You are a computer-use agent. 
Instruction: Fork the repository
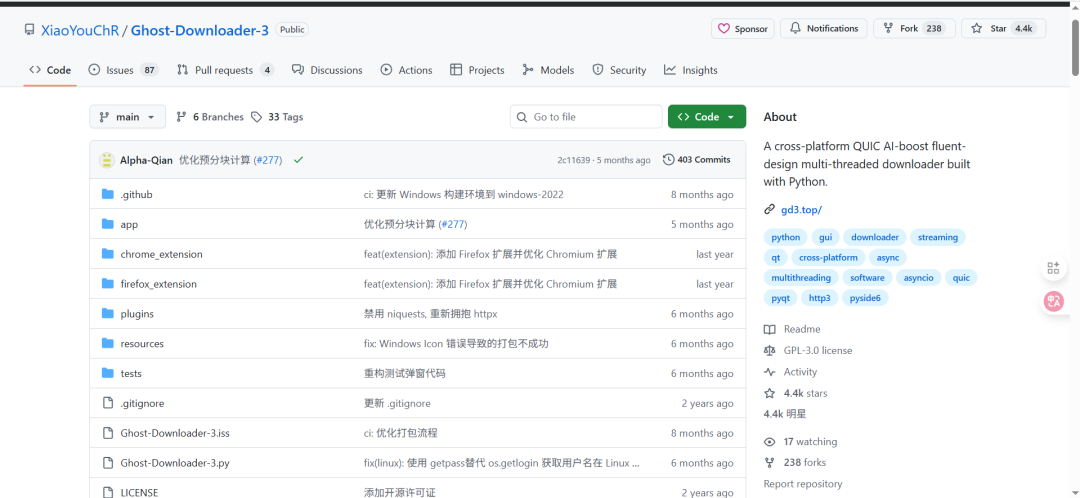(x=914, y=28)
